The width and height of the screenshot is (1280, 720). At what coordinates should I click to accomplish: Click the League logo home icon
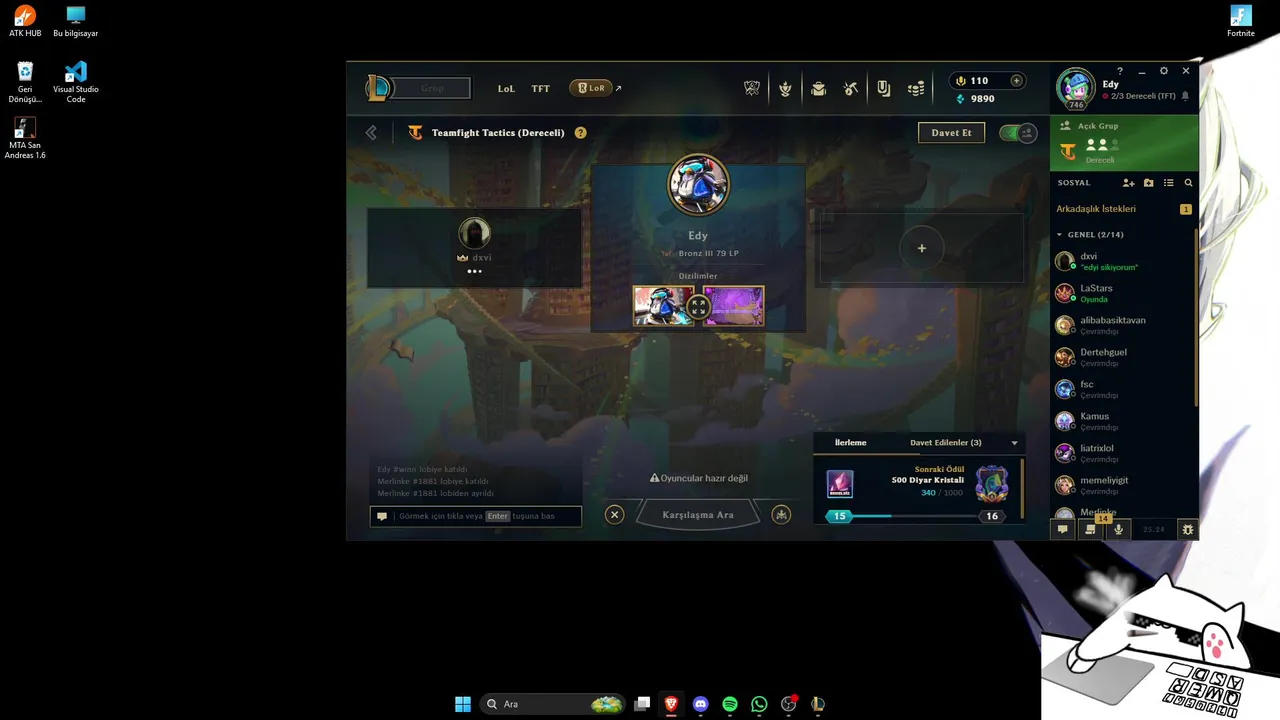378,88
